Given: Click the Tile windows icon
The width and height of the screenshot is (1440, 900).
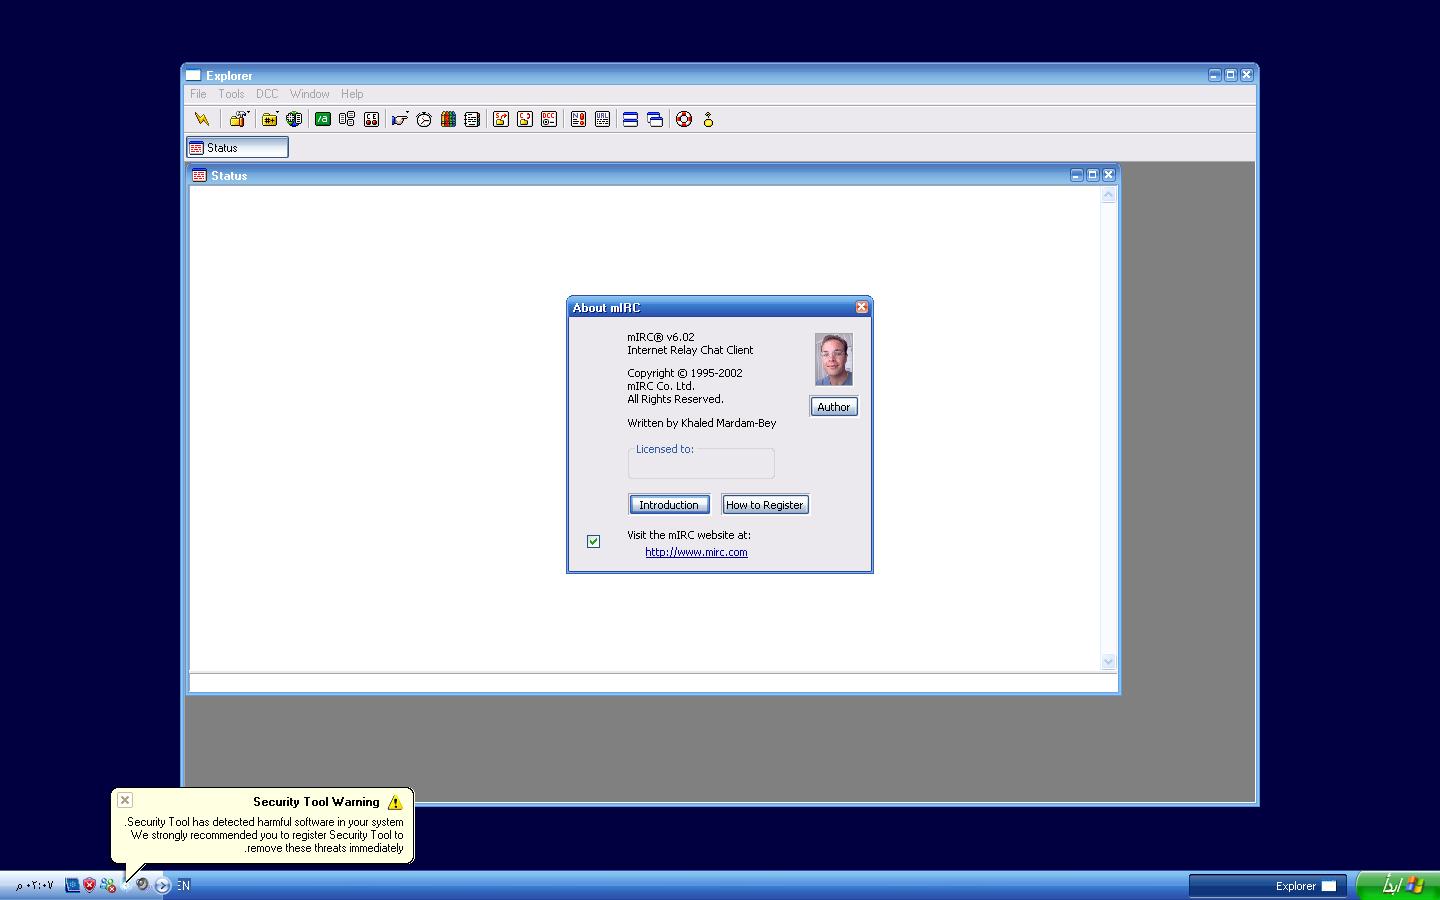Looking at the screenshot, I should 631,119.
